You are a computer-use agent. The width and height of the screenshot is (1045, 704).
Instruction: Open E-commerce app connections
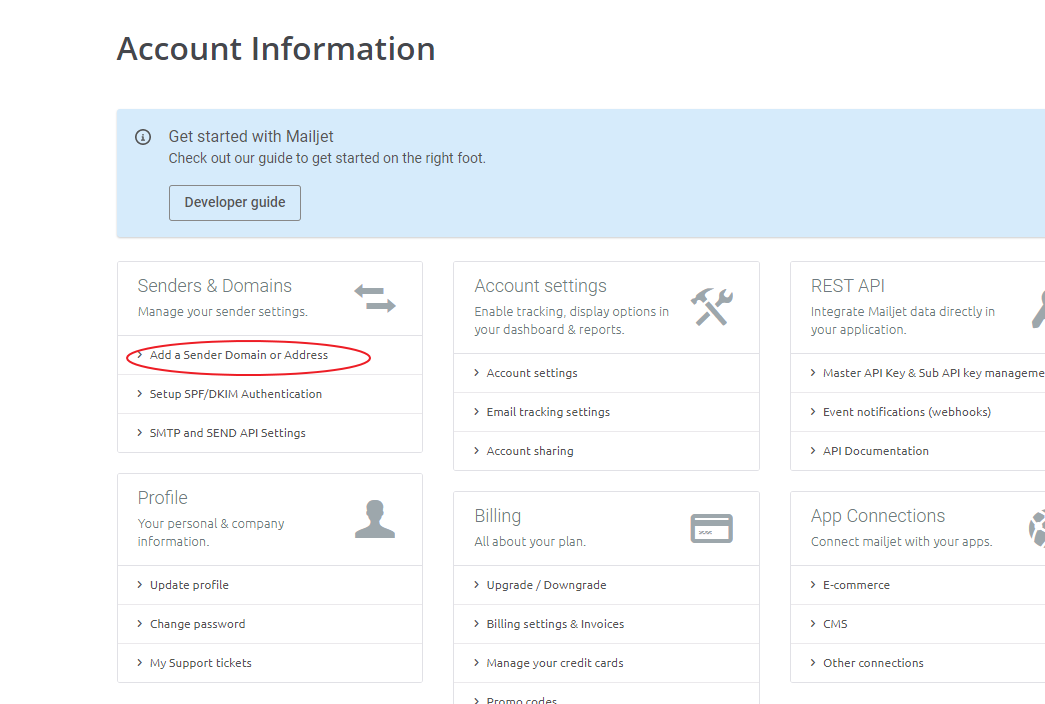coord(856,585)
